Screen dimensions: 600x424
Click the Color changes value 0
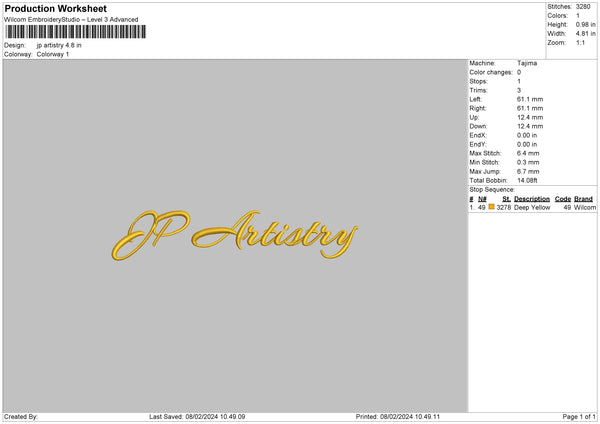click(519, 72)
